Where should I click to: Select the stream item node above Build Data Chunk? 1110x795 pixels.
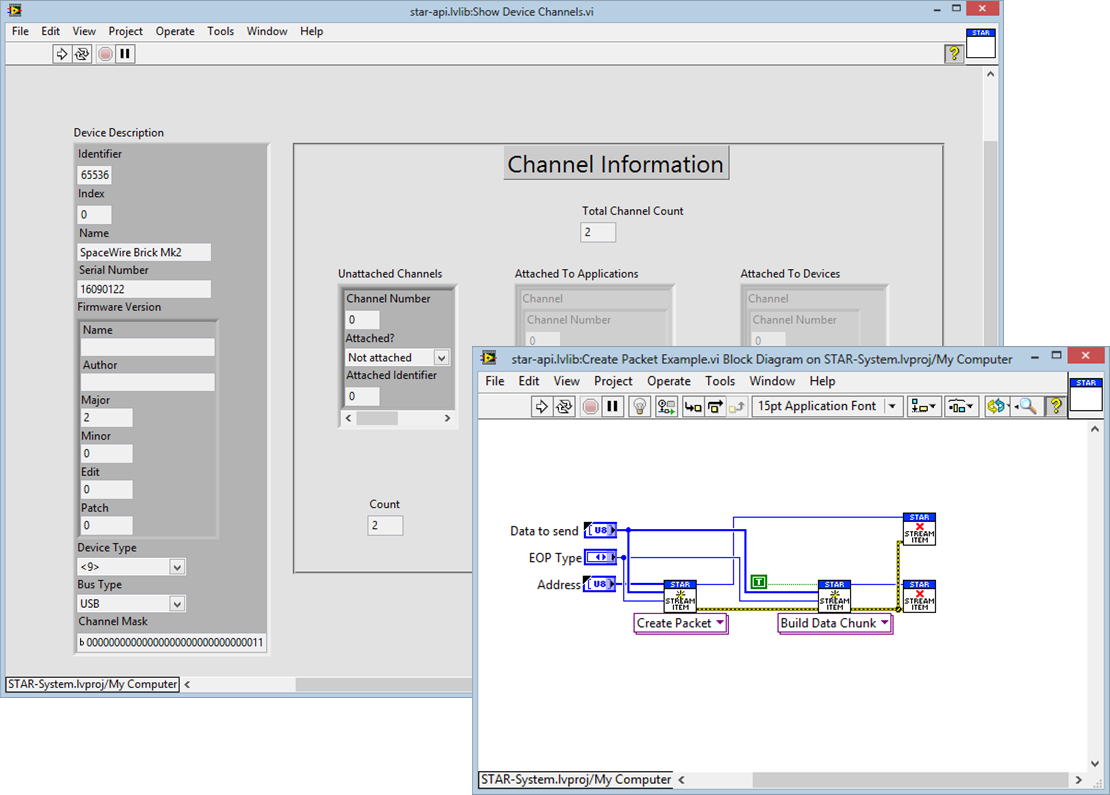click(835, 596)
